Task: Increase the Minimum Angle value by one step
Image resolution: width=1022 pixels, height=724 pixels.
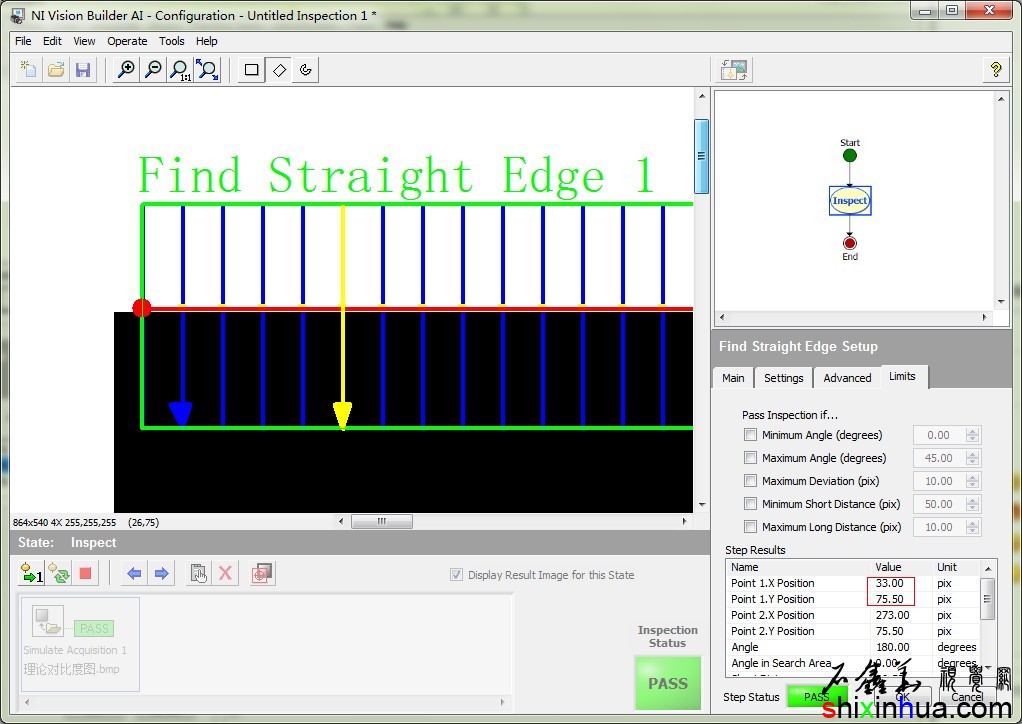Action: 972,431
